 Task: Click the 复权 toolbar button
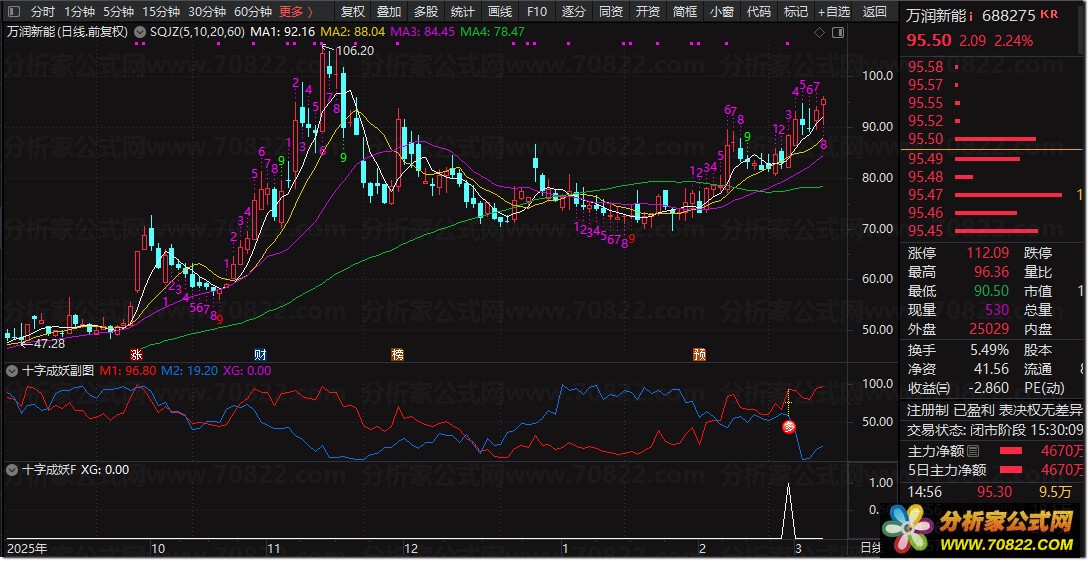click(x=353, y=12)
